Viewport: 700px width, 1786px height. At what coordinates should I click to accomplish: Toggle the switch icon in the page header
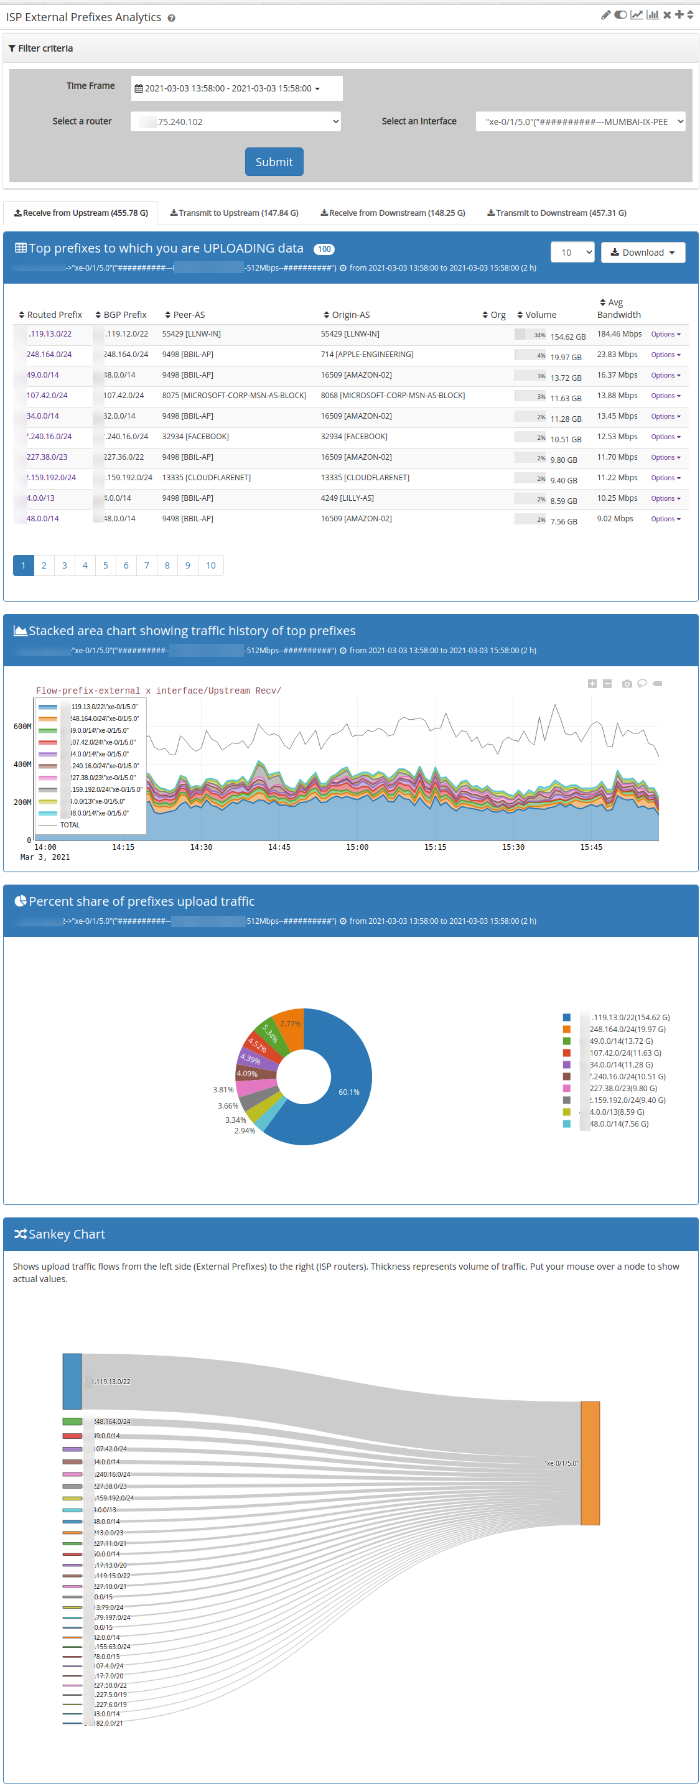(x=621, y=15)
